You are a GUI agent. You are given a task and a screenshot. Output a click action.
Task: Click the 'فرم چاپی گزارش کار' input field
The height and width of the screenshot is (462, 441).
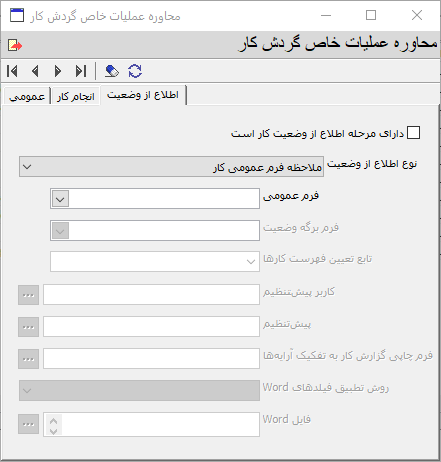coord(151,359)
